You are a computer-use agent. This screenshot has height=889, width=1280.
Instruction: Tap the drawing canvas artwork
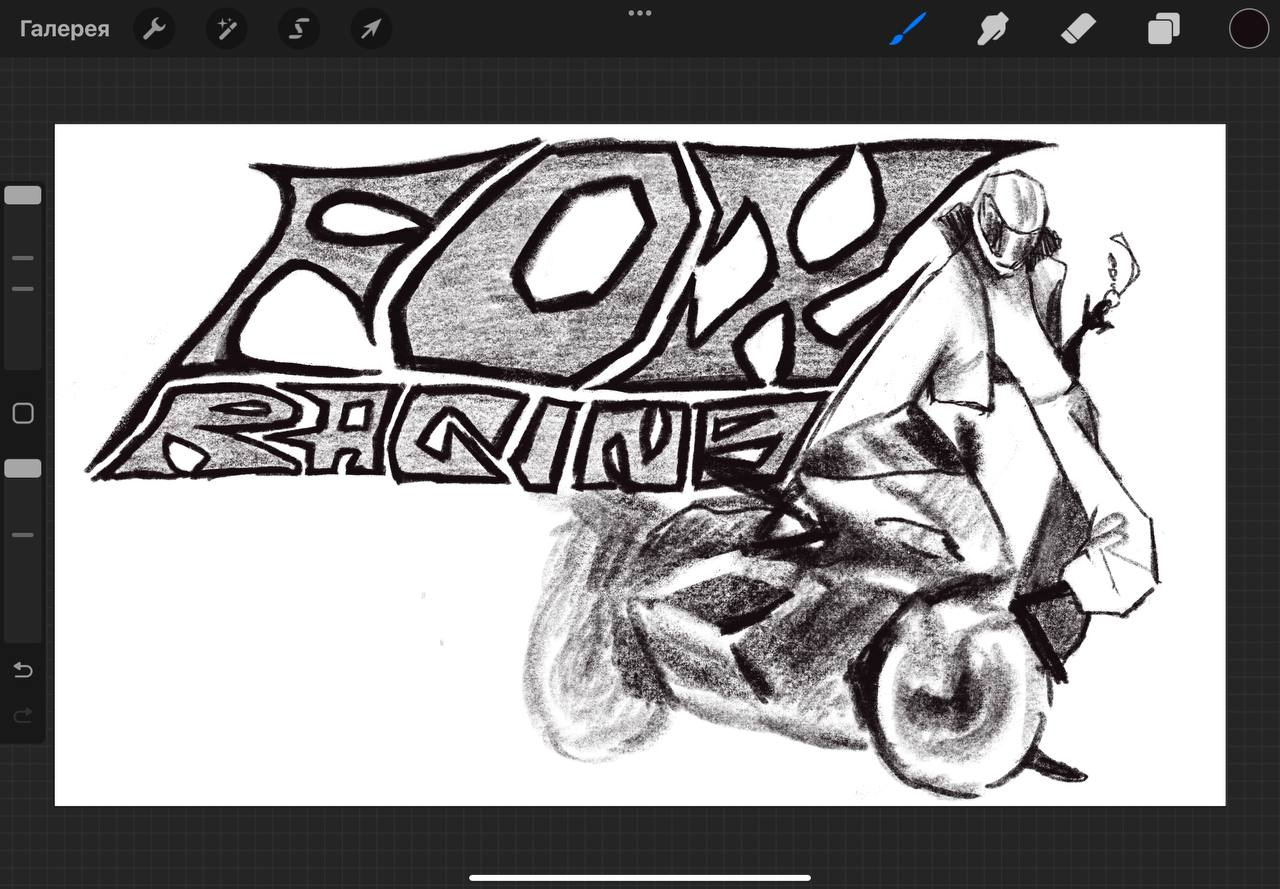pyautogui.click(x=640, y=465)
